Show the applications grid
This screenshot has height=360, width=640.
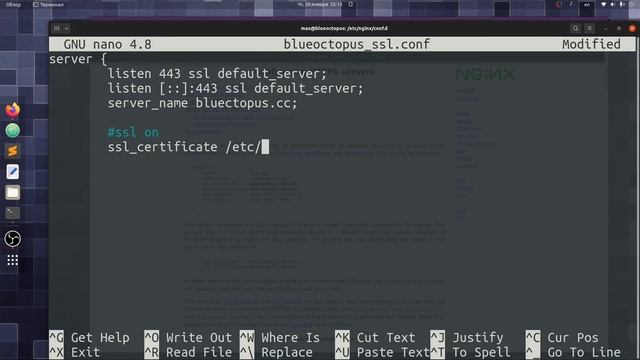tap(13, 260)
